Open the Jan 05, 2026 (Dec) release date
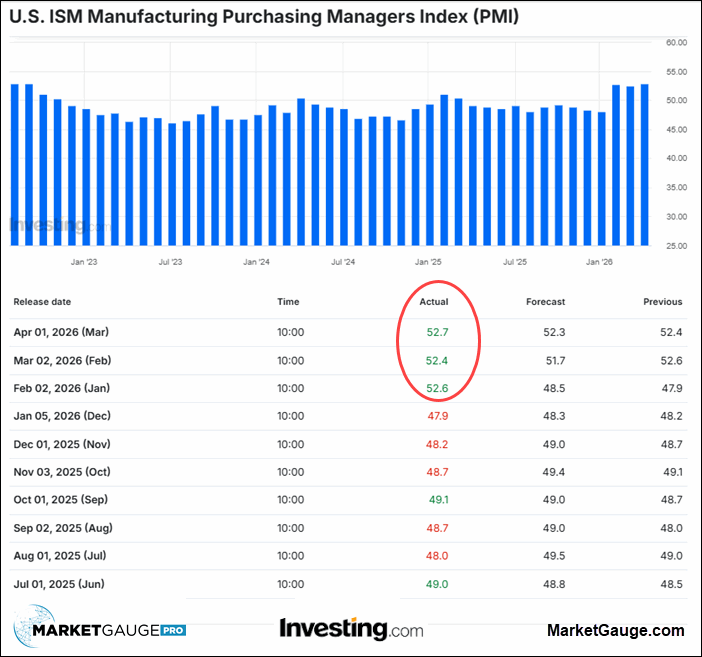The height and width of the screenshot is (657, 702). coord(62,416)
